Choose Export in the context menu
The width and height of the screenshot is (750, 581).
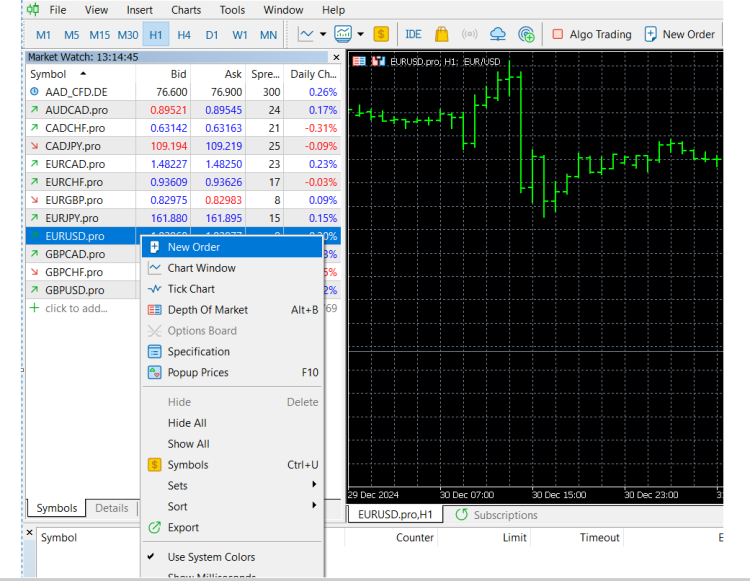(x=183, y=528)
